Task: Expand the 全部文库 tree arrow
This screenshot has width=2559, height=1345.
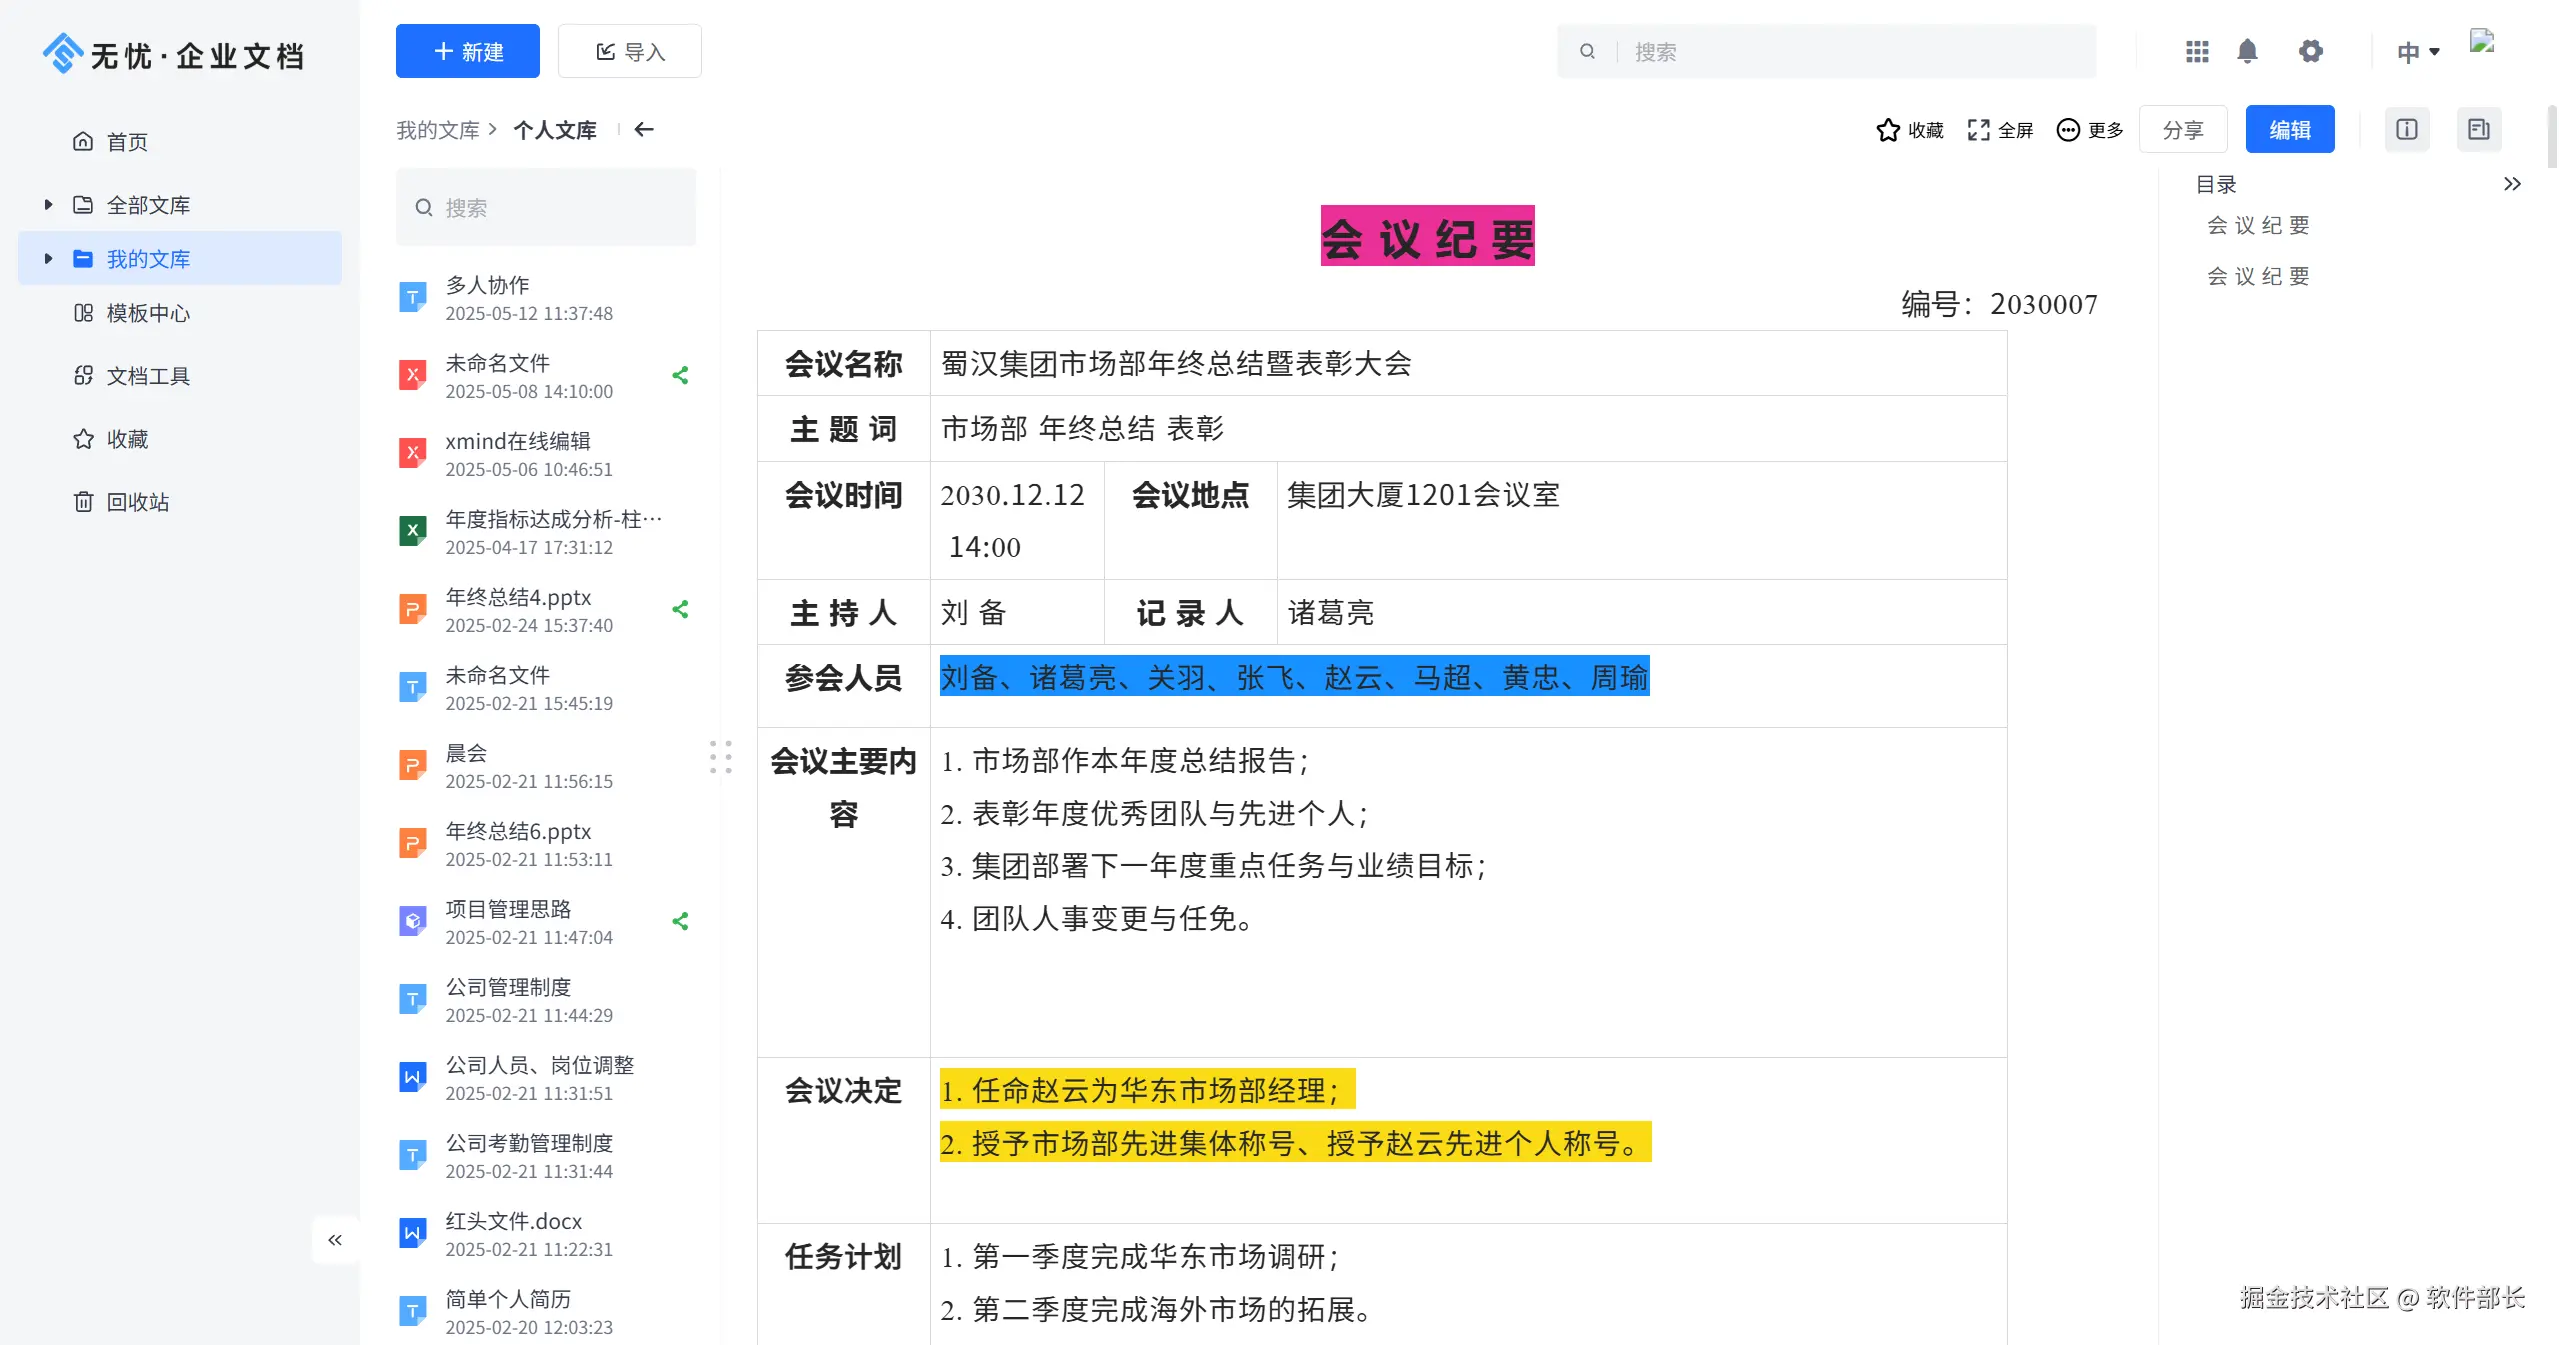Action: (48, 205)
